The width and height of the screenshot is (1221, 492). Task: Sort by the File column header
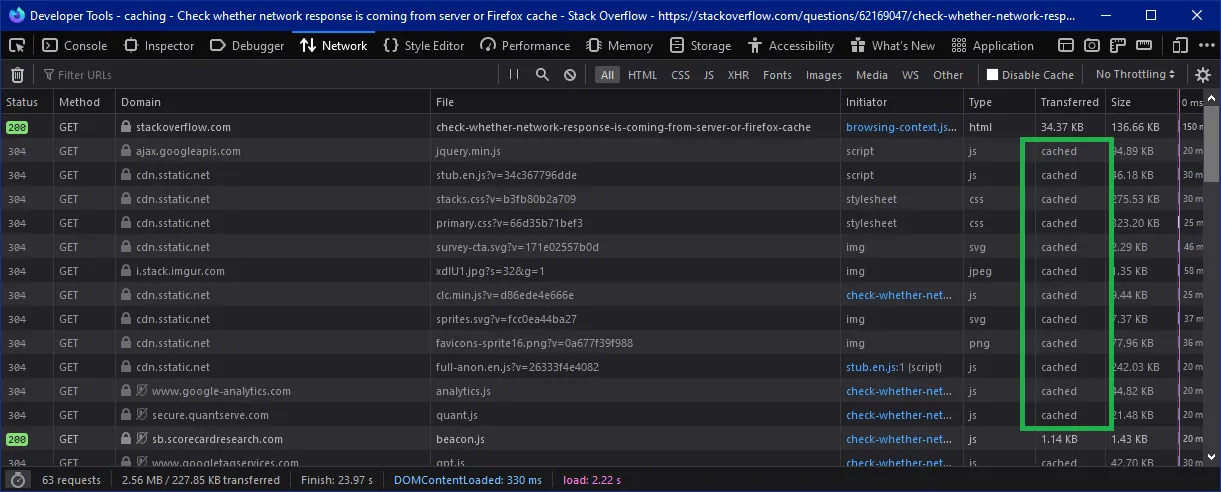(636, 102)
